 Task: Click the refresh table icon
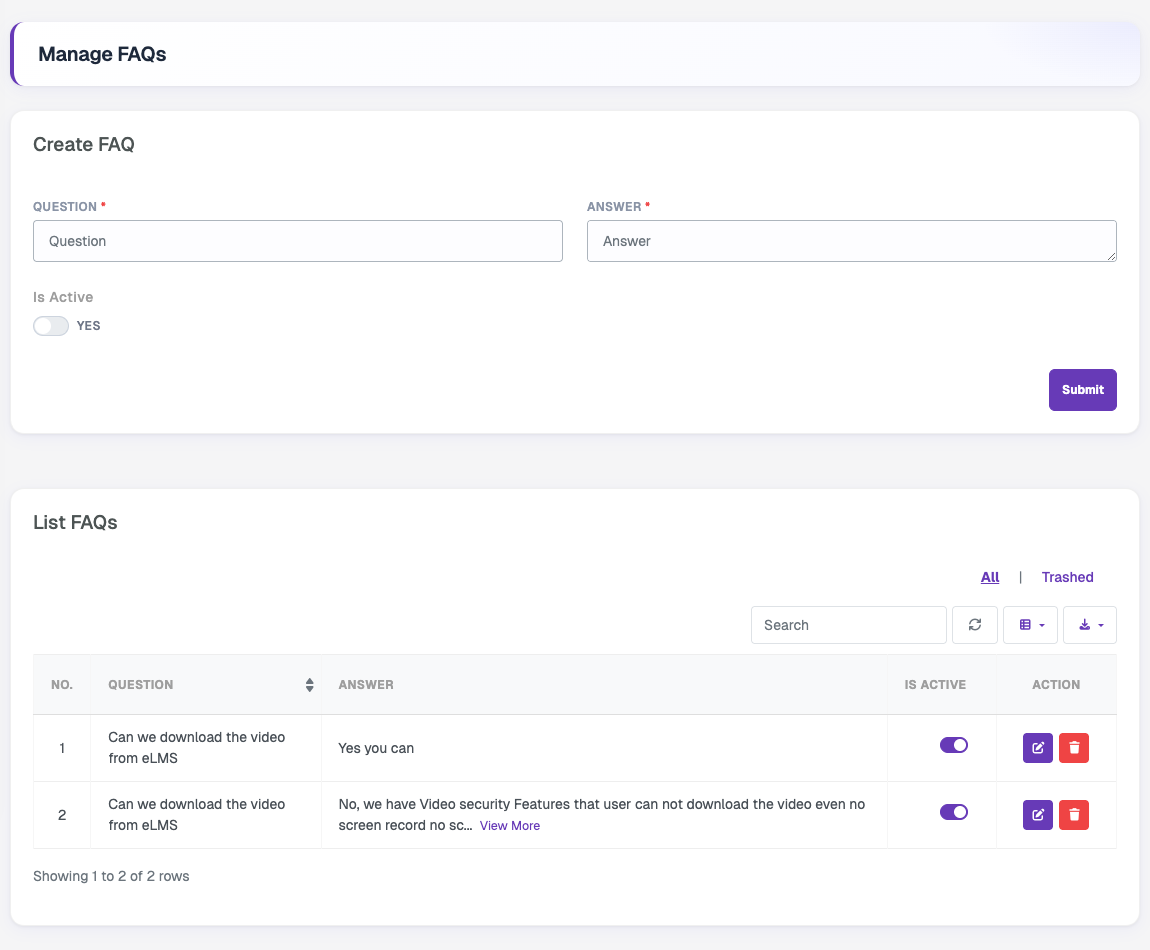pyautogui.click(x=974, y=624)
